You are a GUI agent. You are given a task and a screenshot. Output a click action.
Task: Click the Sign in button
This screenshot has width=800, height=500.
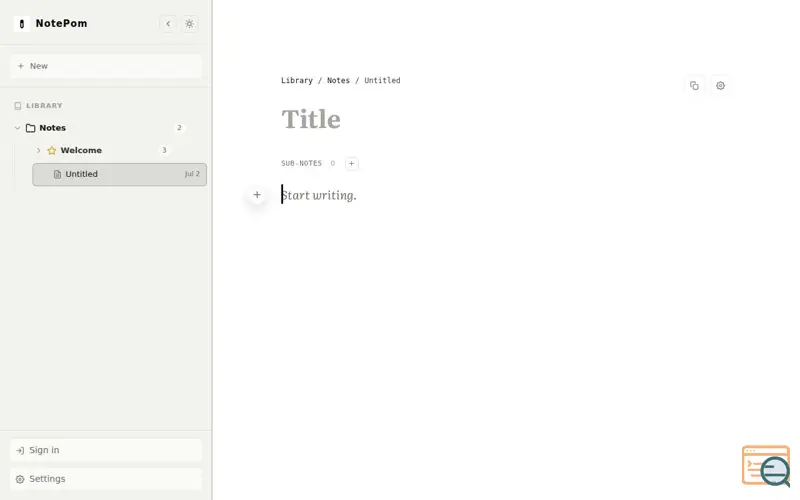106,450
